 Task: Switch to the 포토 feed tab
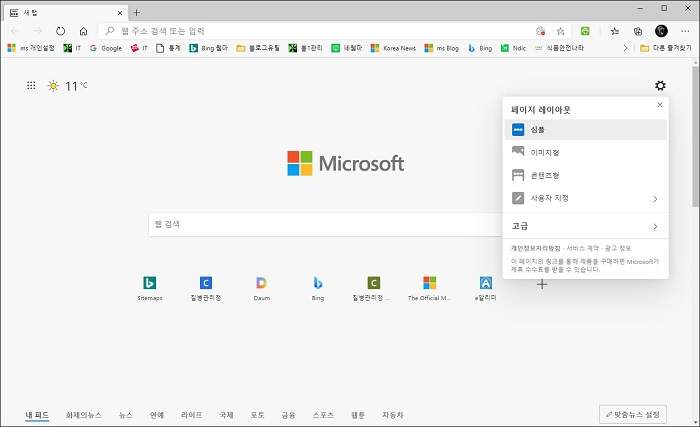tap(258, 415)
